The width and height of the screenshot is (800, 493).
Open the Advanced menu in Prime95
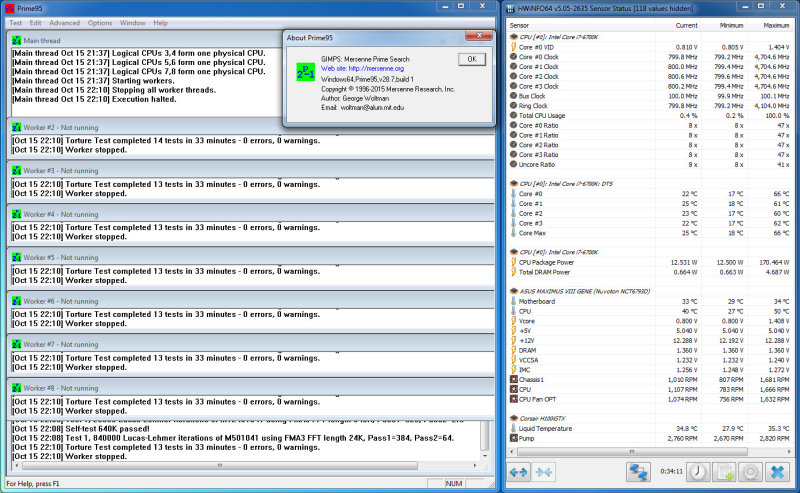(64, 23)
